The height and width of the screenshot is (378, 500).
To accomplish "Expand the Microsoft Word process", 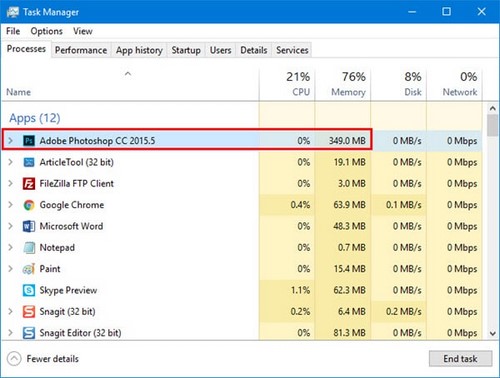I will pyautogui.click(x=10, y=226).
